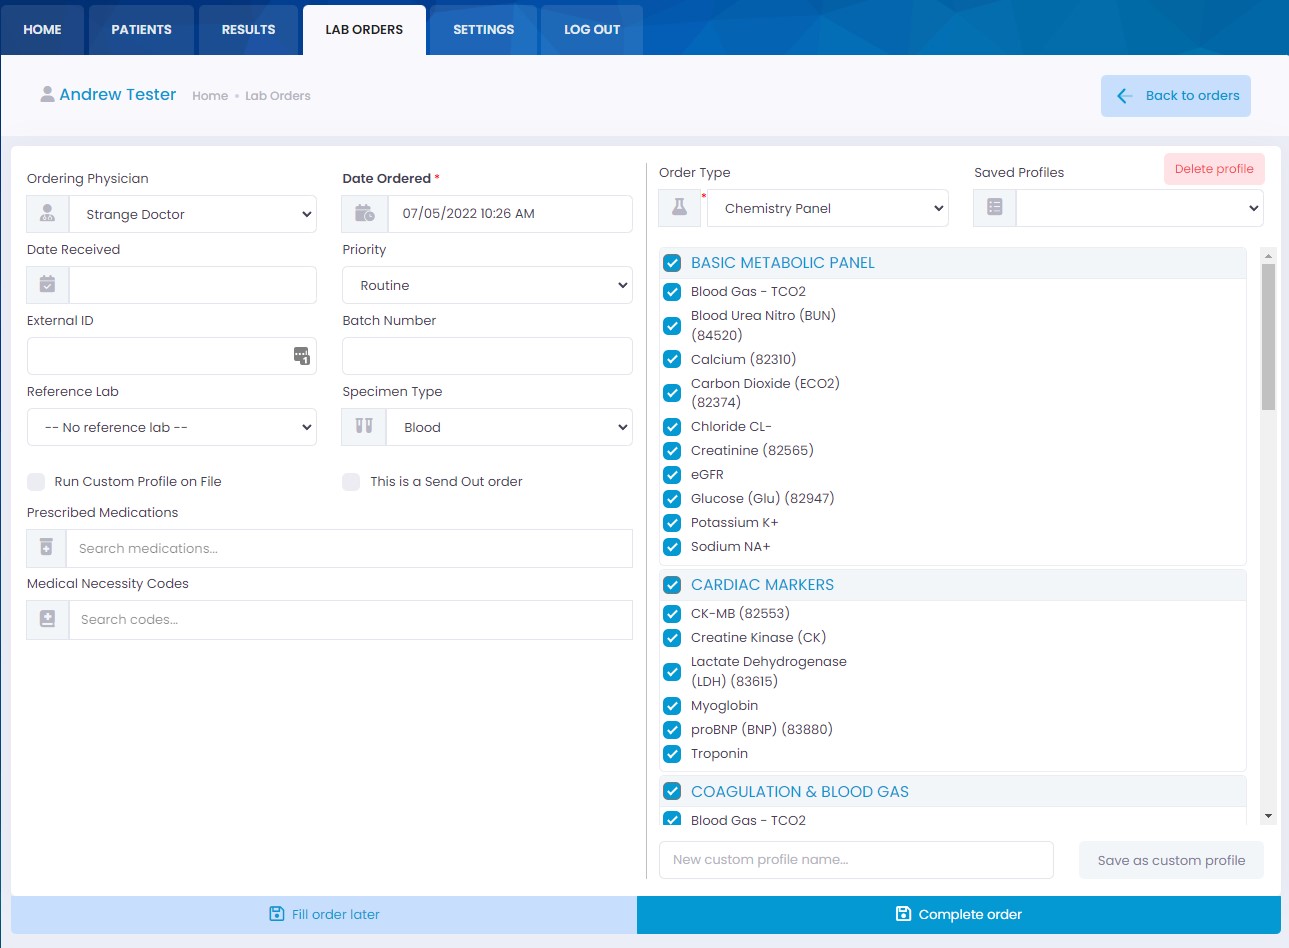Click the physician icon next to Ordering Physician
Image resolution: width=1289 pixels, height=948 pixels.
point(46,213)
